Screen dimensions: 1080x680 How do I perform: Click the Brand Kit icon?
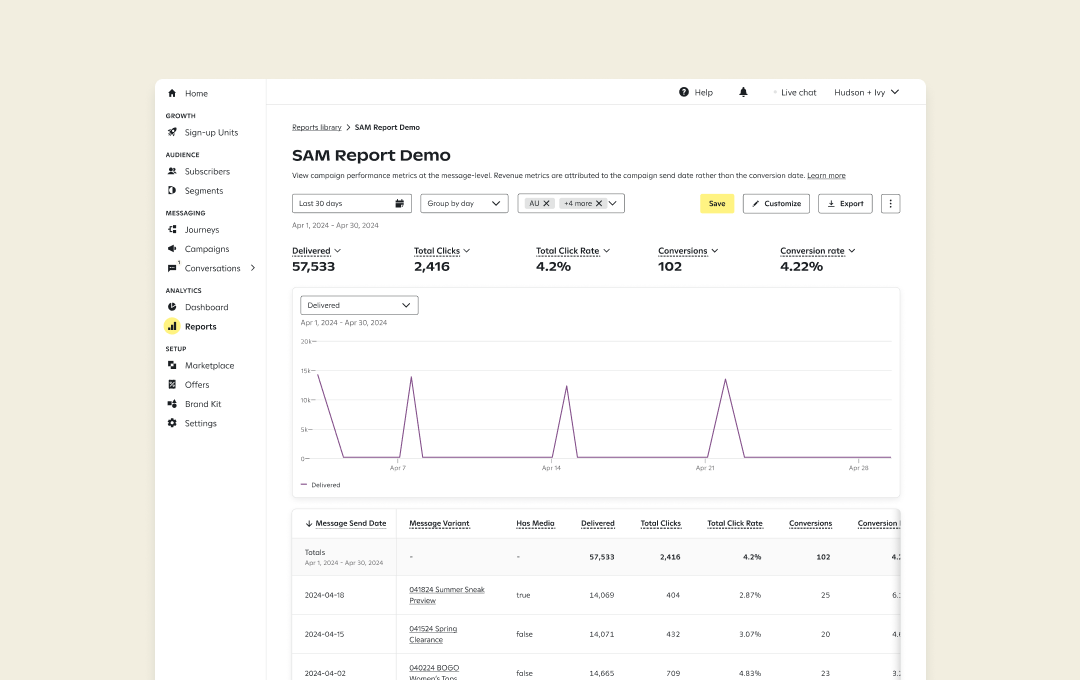(172, 404)
